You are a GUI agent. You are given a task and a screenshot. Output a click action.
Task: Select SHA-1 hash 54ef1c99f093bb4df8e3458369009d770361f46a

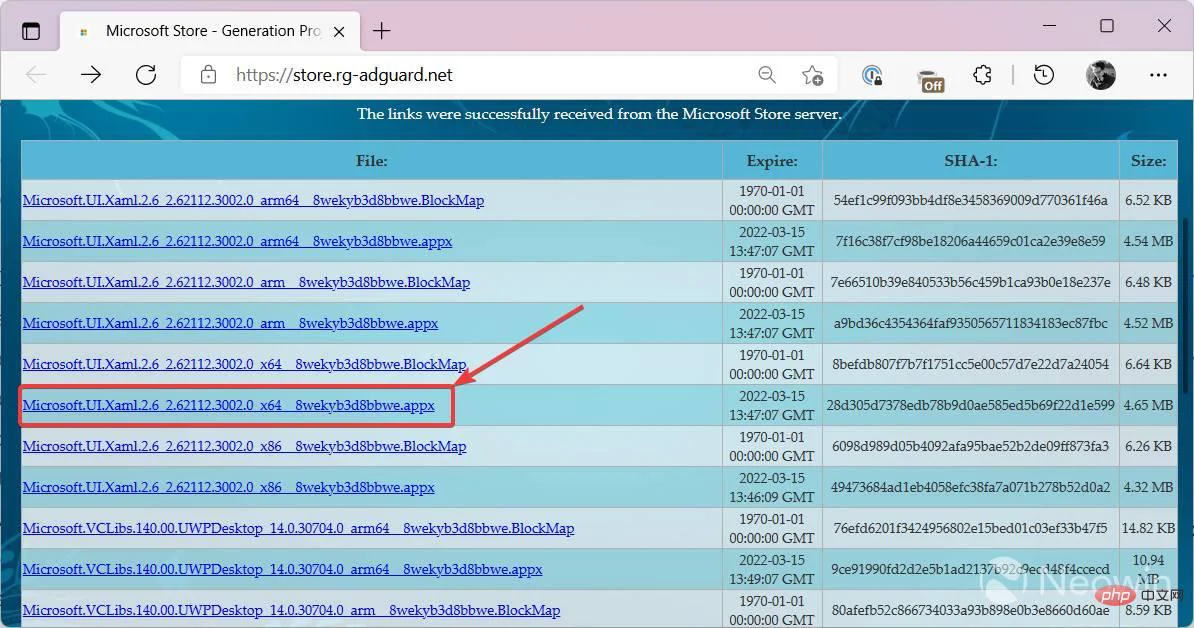click(970, 200)
